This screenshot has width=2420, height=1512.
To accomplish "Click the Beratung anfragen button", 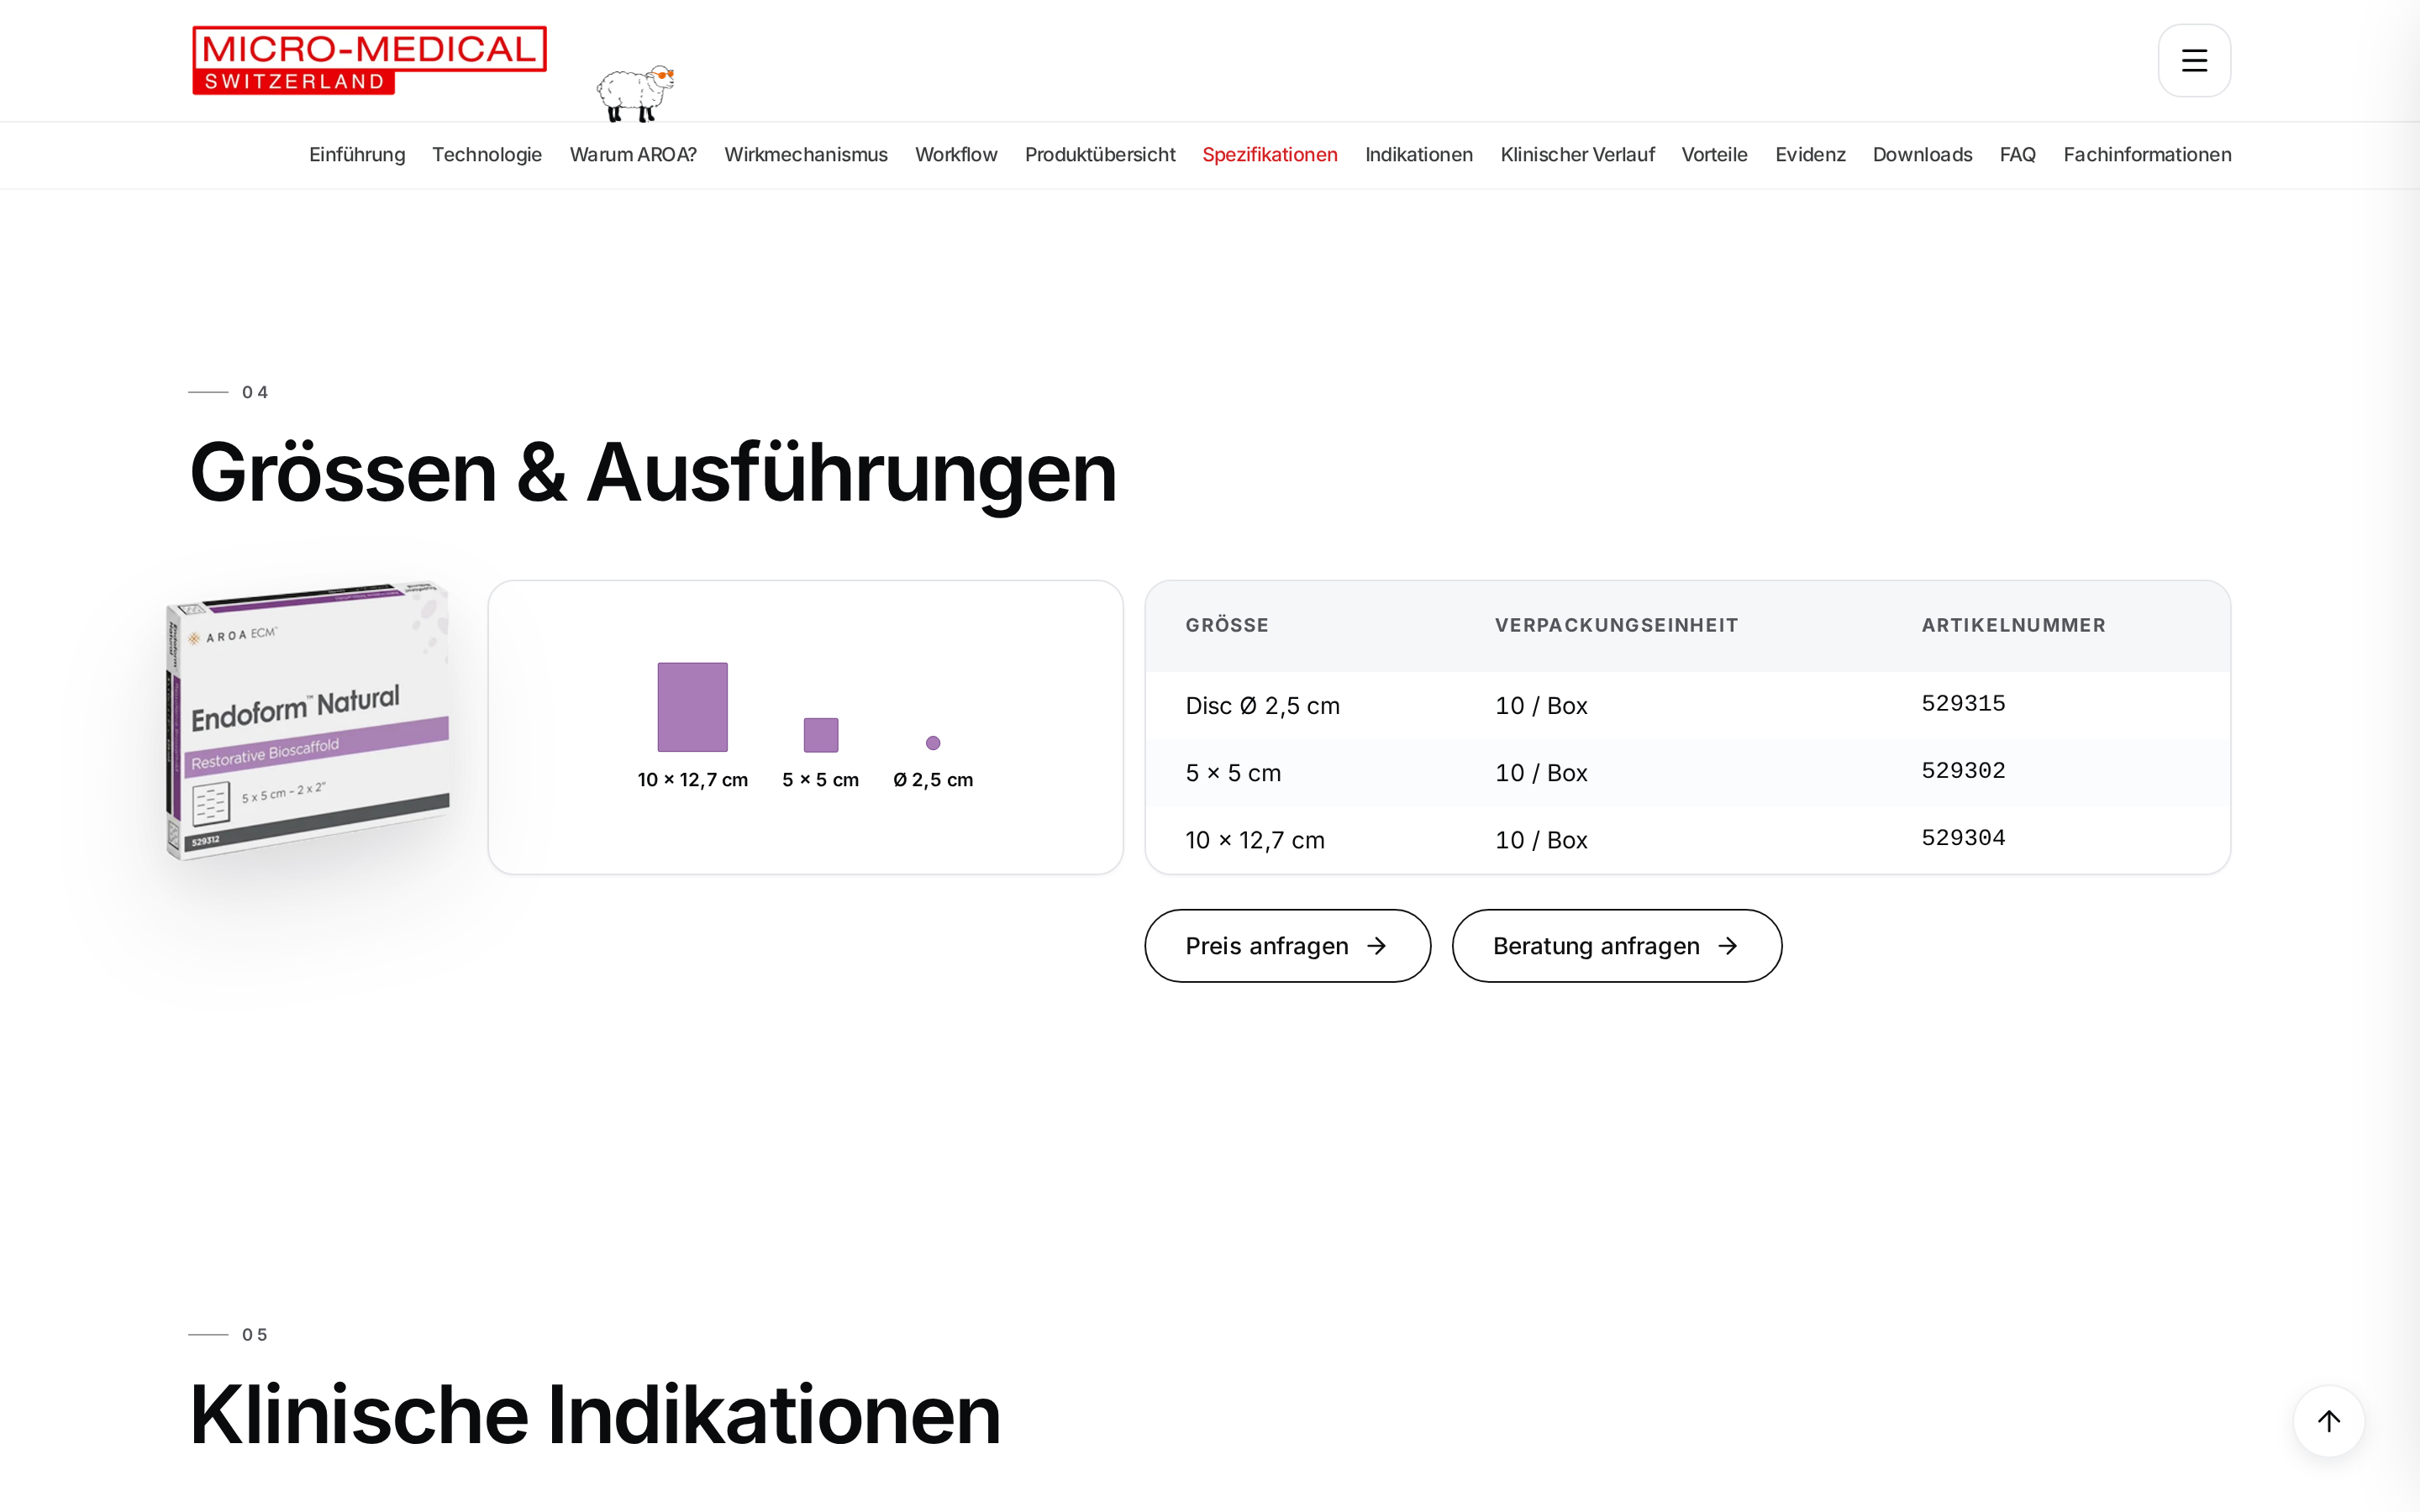I will 1616,946.
